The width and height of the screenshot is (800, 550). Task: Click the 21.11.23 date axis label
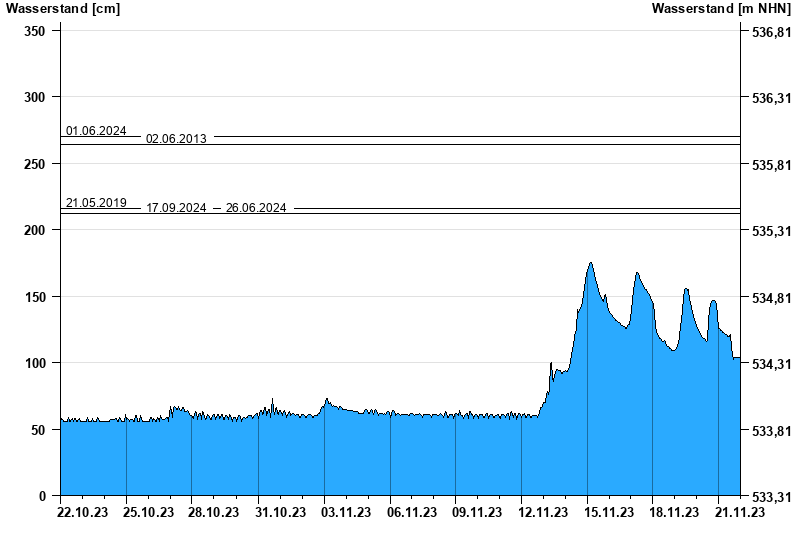click(740, 512)
